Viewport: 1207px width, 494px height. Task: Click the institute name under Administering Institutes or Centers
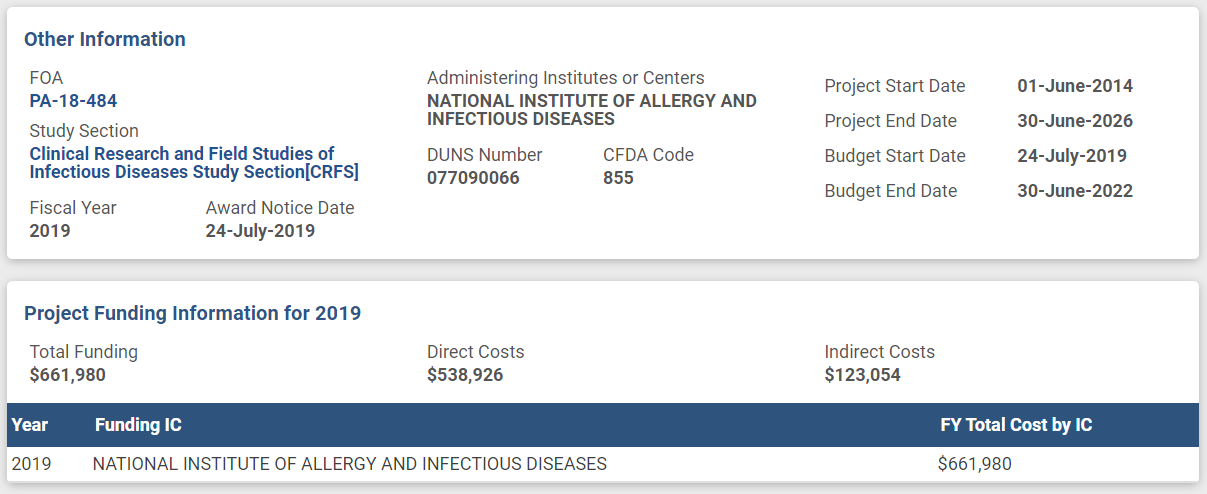(591, 110)
